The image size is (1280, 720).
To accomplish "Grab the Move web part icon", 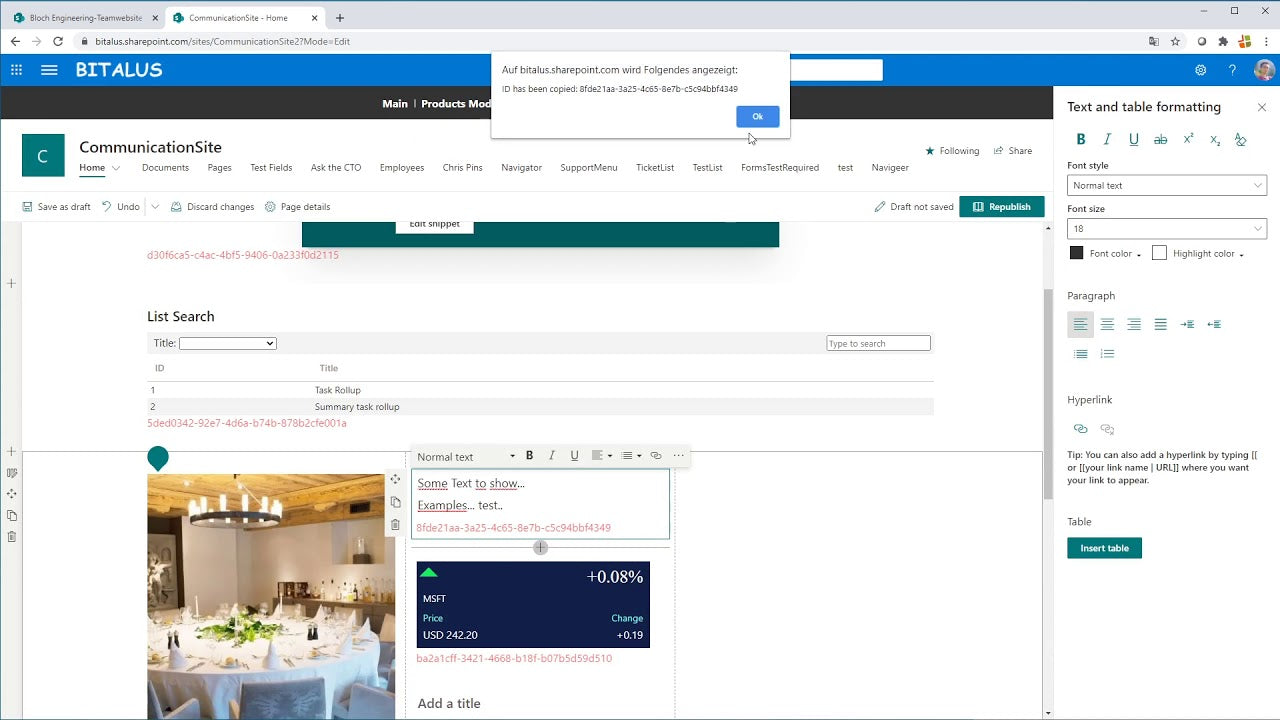I will point(395,479).
